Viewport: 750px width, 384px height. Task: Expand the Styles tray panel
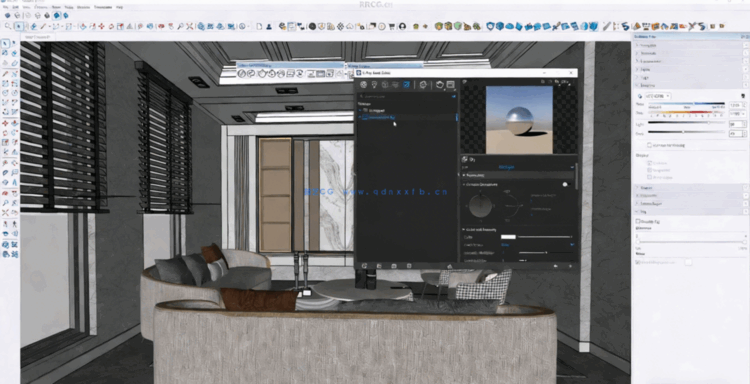[691, 69]
